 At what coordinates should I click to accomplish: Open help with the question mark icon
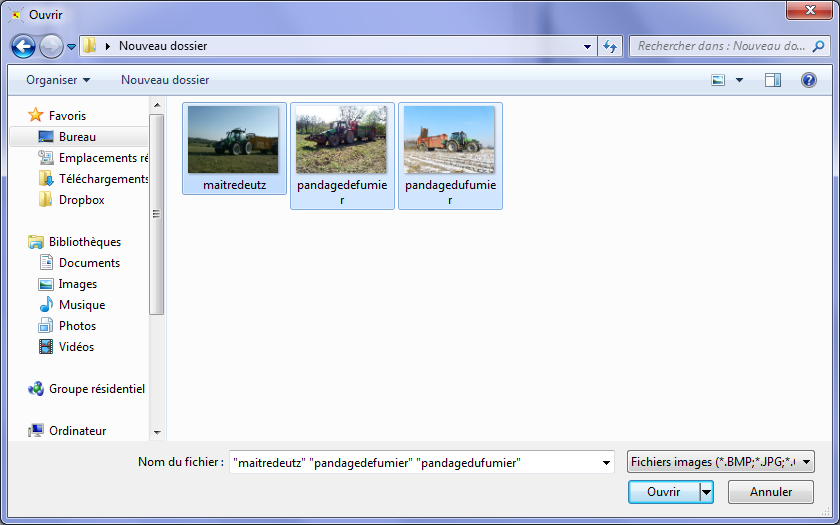click(809, 80)
